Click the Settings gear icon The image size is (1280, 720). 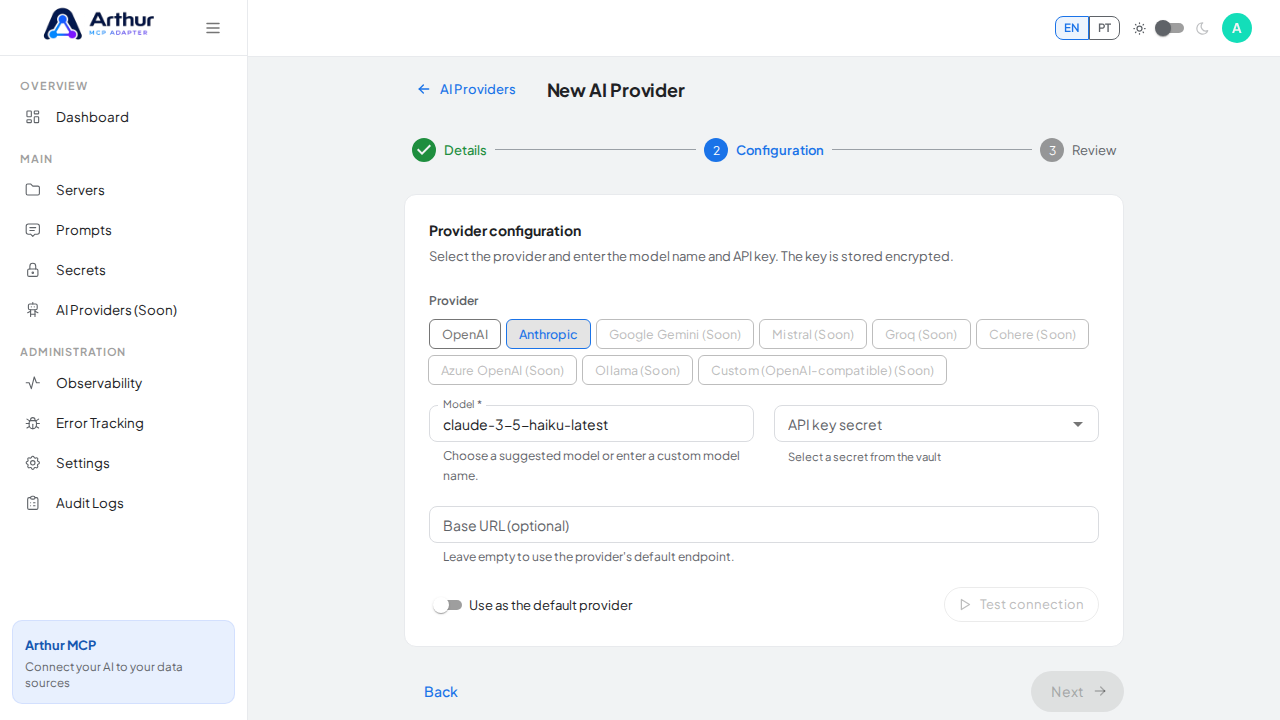tap(33, 463)
